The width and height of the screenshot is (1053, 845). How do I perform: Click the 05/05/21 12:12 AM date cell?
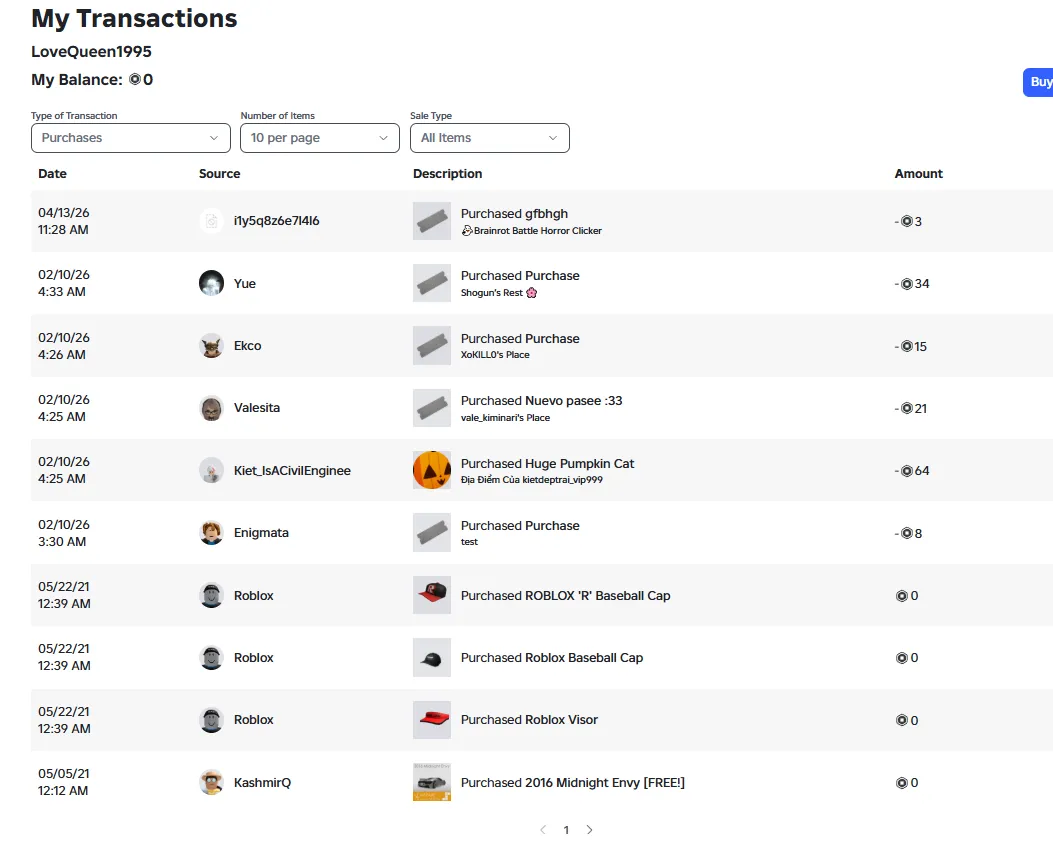point(64,783)
